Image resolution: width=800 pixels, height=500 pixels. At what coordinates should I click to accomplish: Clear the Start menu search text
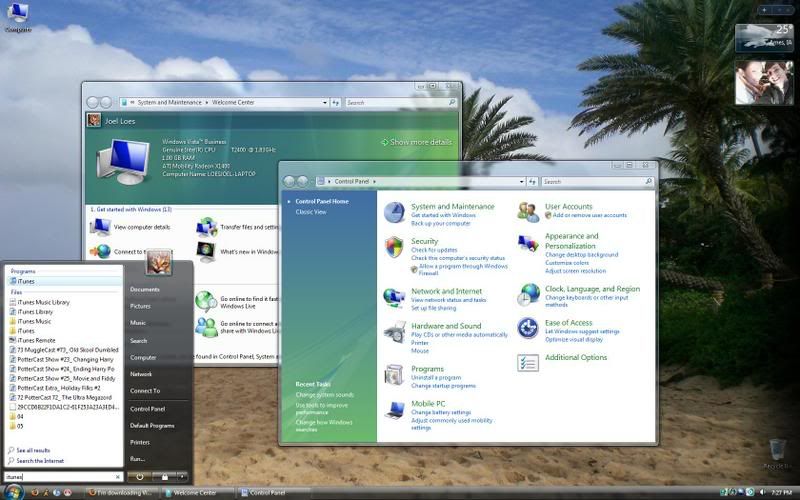point(118,477)
